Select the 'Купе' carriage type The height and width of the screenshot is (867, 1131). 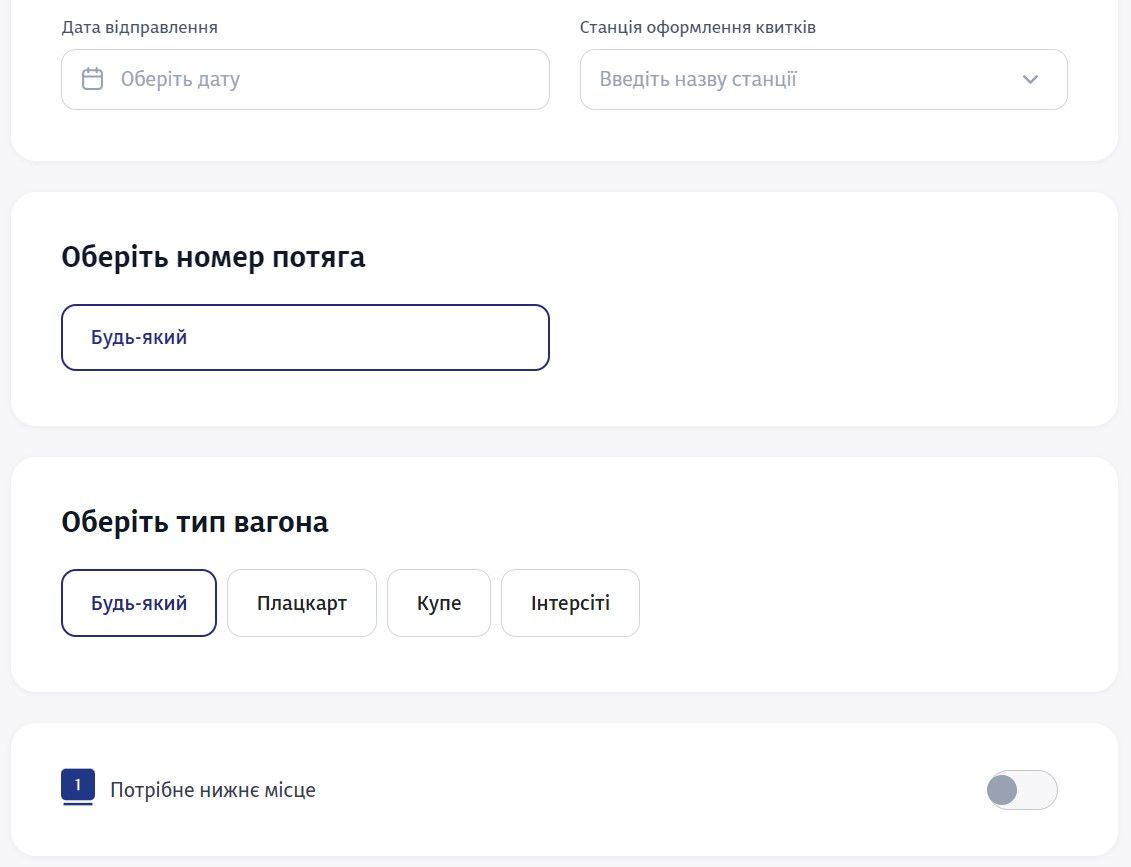click(439, 602)
